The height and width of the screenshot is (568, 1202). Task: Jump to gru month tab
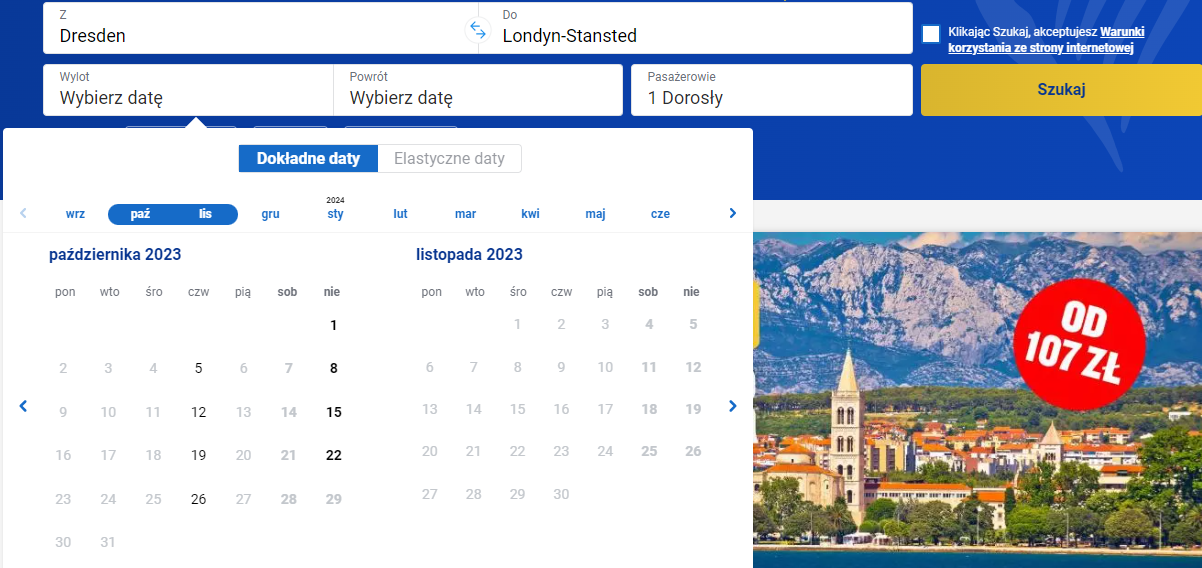coord(270,214)
